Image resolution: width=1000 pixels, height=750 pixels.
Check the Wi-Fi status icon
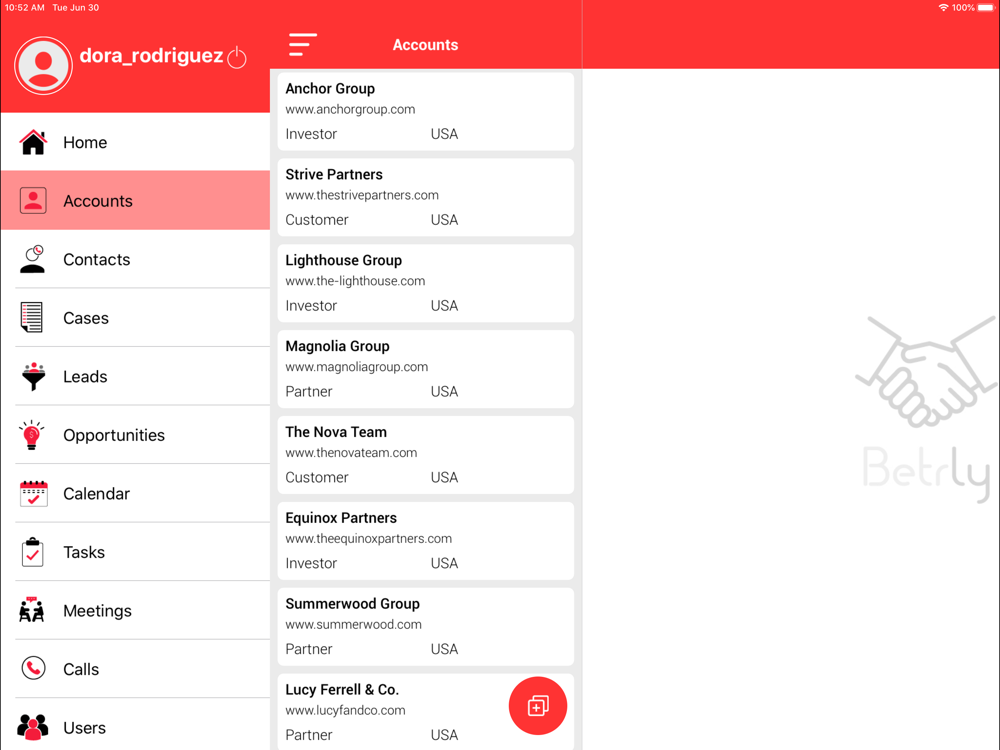point(943,8)
